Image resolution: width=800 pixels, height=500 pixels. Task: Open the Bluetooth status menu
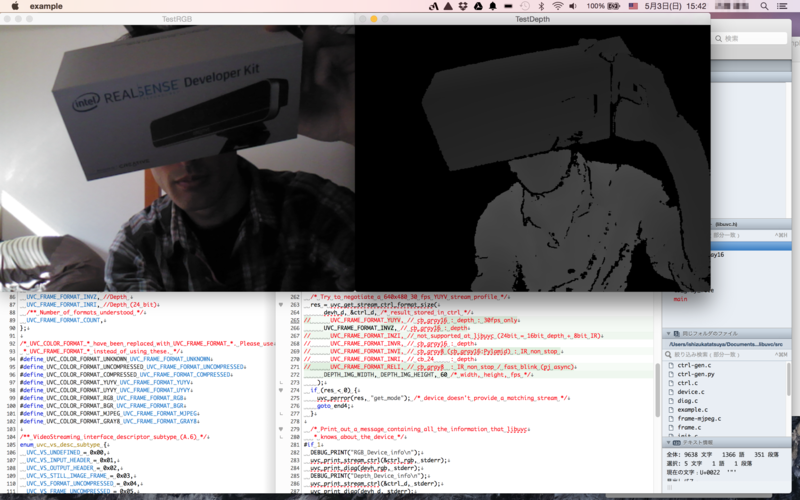tap(541, 6)
